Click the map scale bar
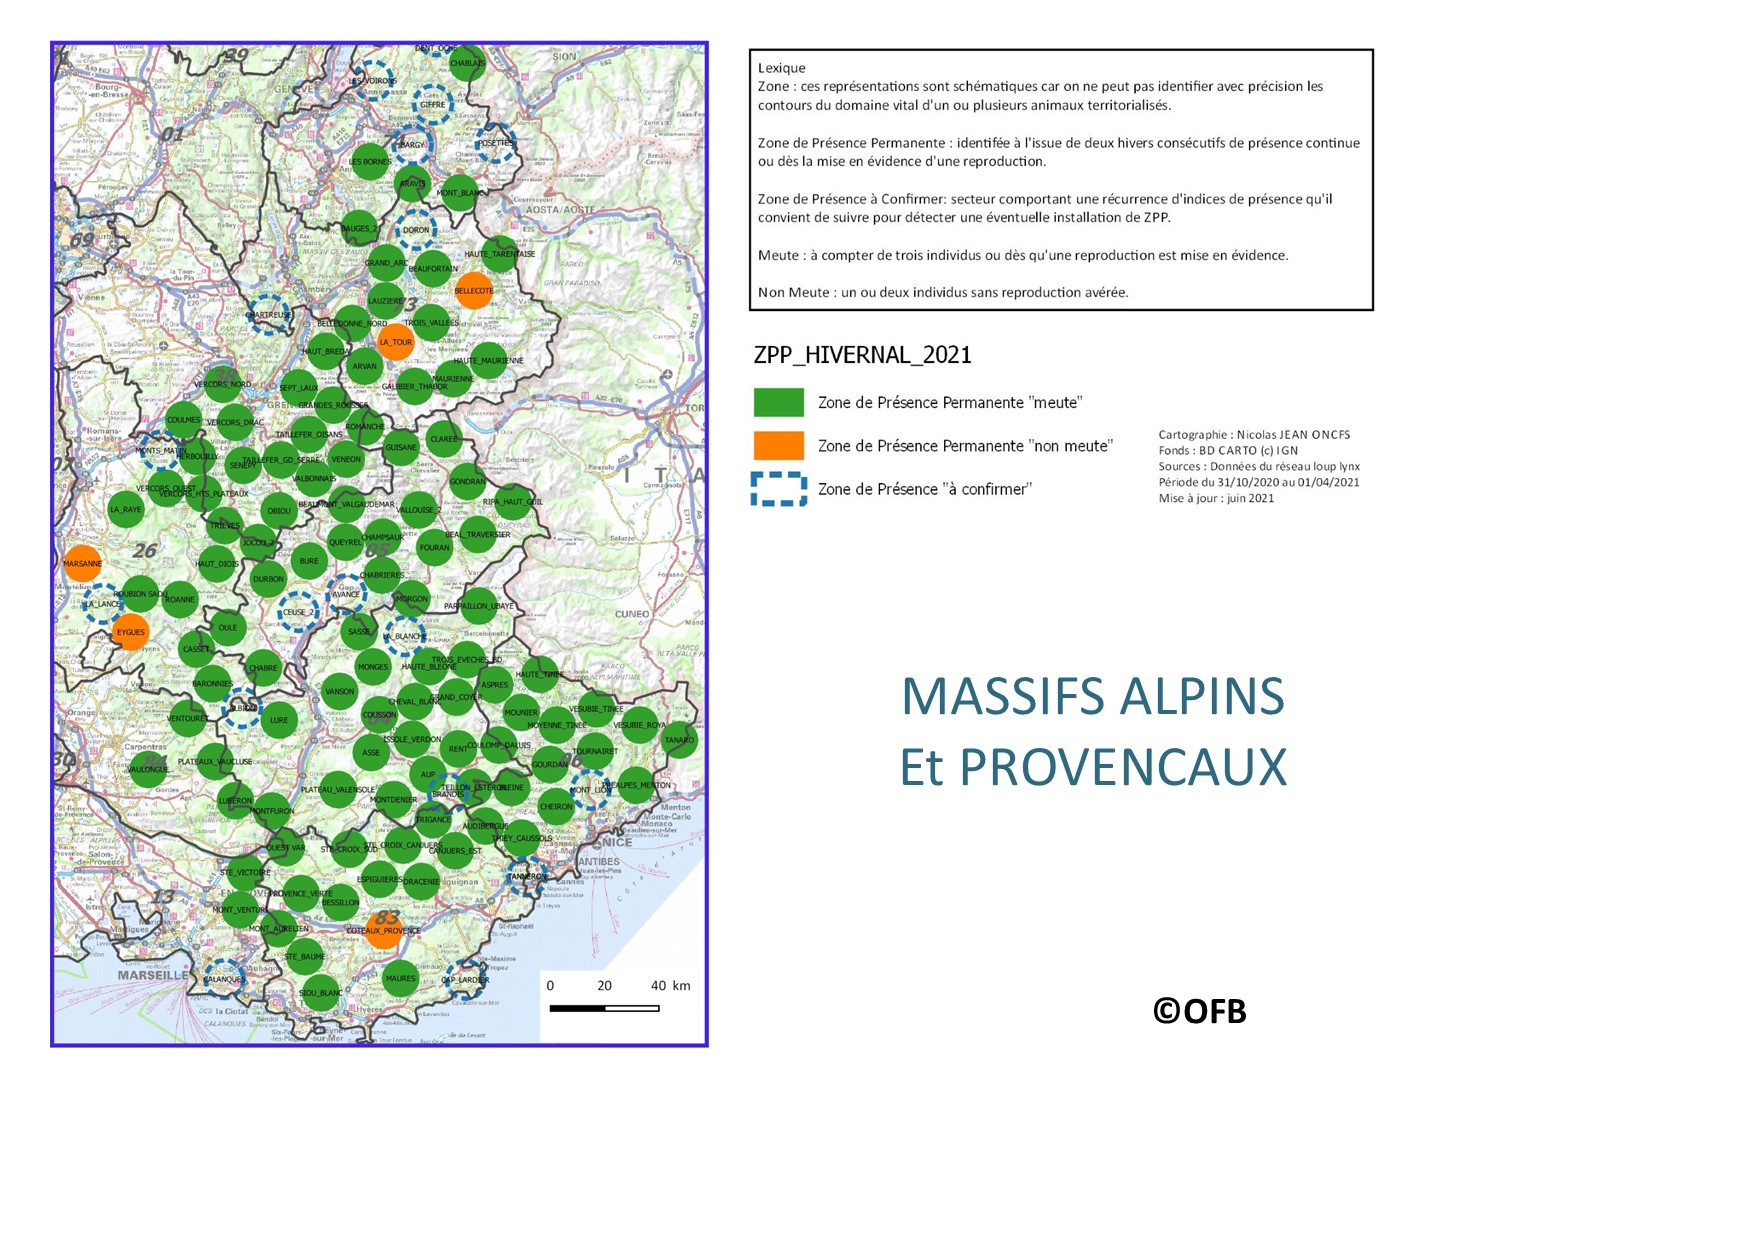This screenshot has width=1754, height=1240. point(604,1008)
